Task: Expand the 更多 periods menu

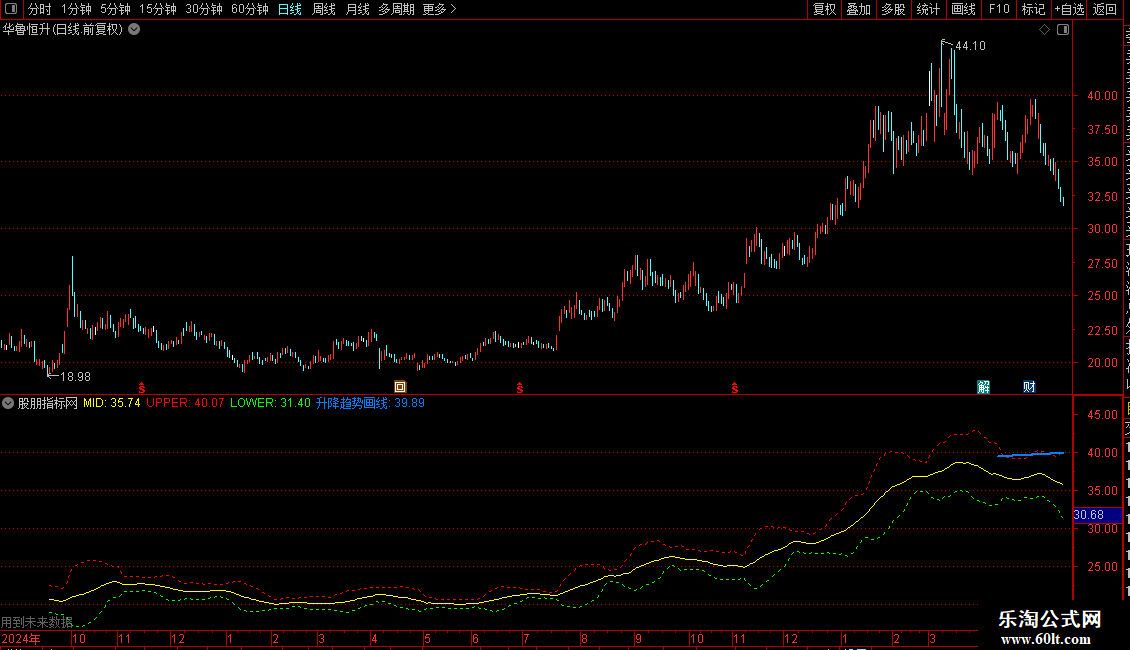Action: [x=439, y=9]
